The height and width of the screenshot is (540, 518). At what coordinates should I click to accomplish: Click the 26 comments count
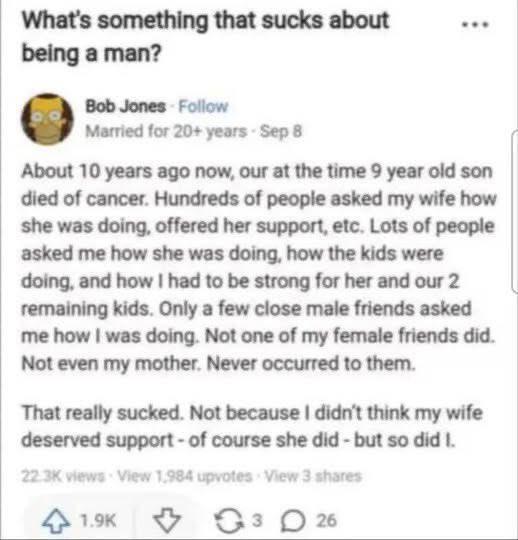327,520
